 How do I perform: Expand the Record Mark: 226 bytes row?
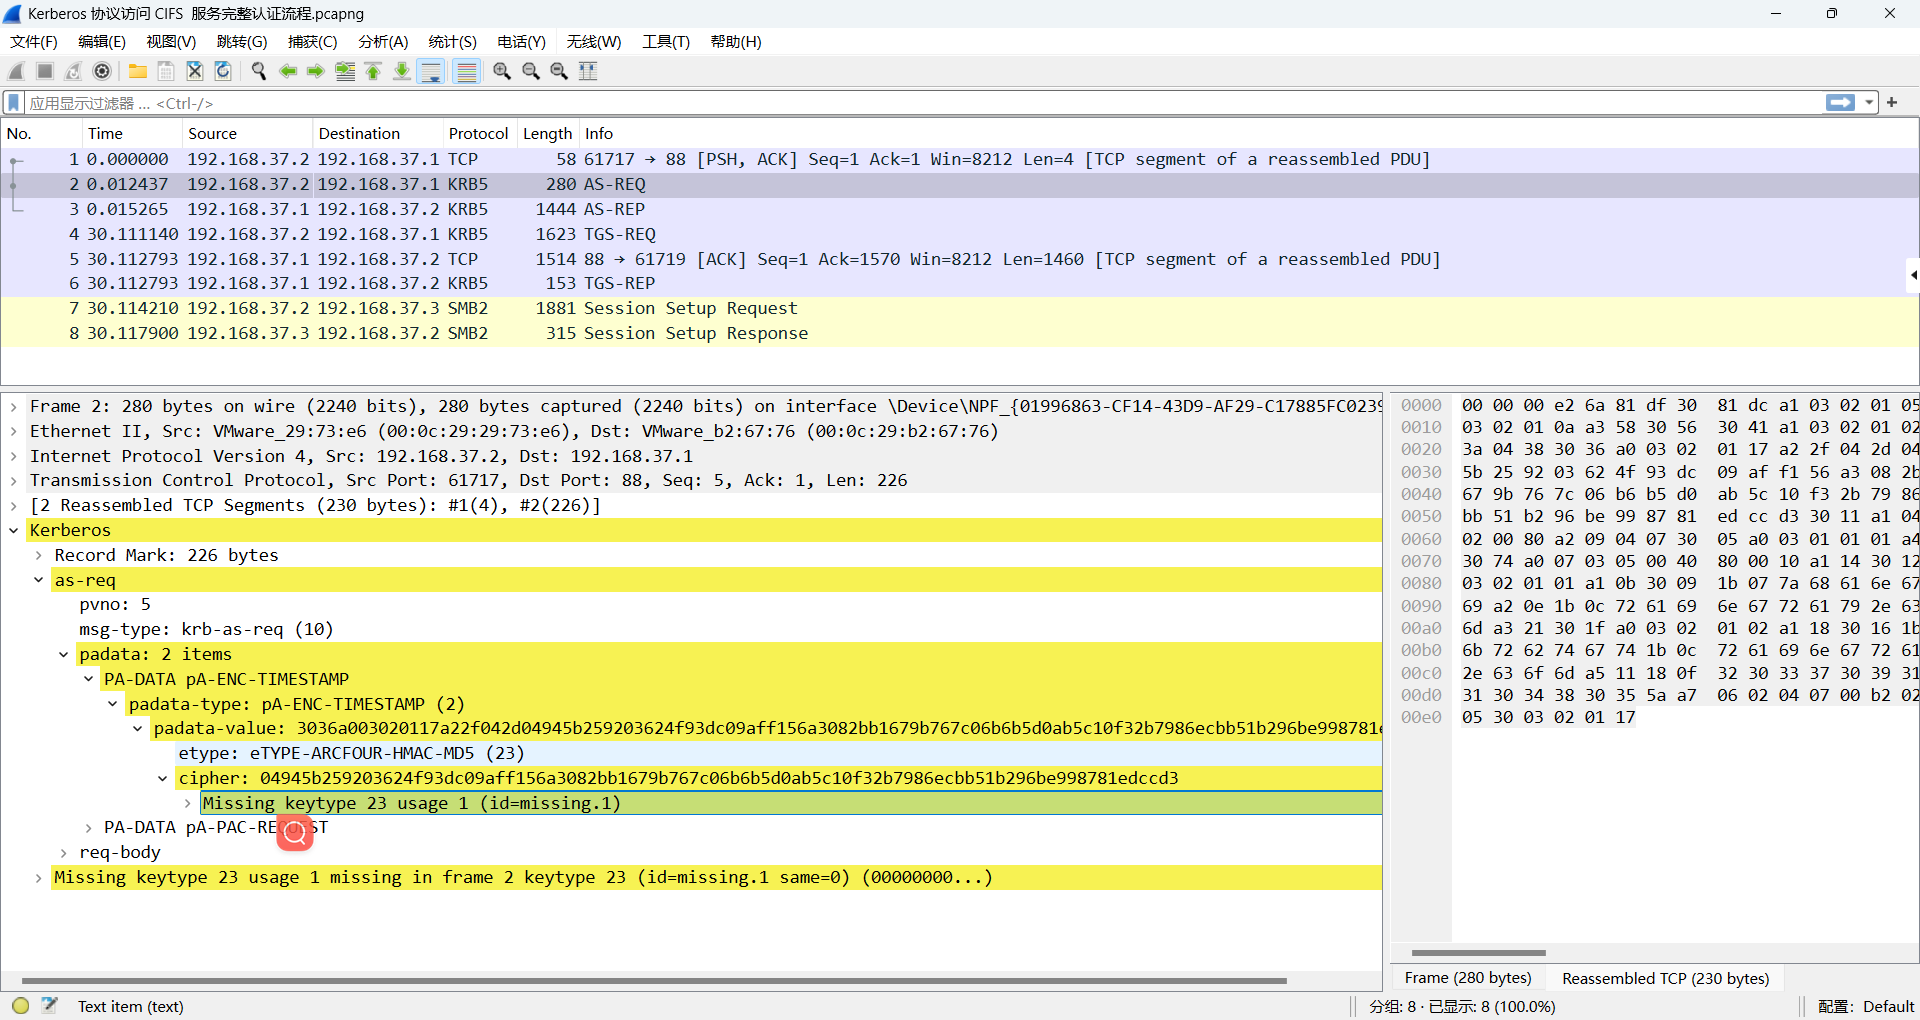tap(38, 555)
